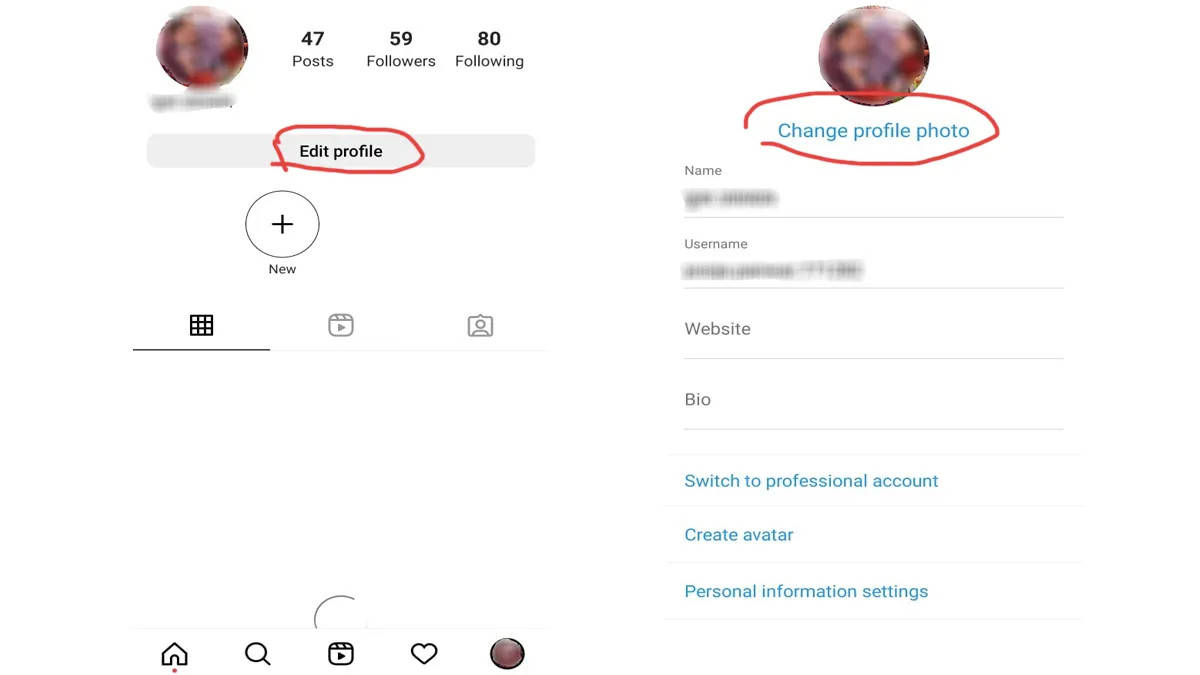The image size is (1200, 675).
Task: Open Personal information settings
Action: 806,591
